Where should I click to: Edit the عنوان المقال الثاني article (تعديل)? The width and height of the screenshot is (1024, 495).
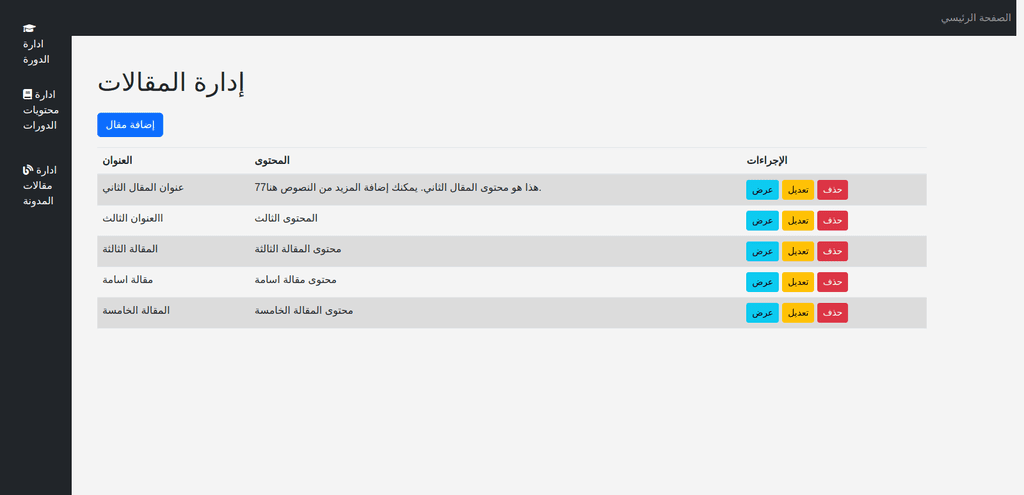(x=798, y=190)
